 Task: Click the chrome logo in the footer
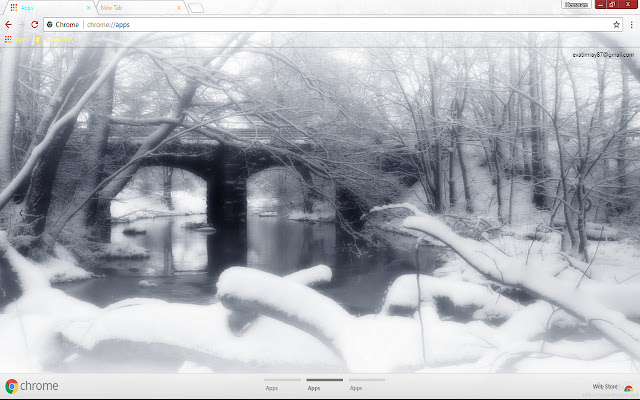[x=32, y=386]
